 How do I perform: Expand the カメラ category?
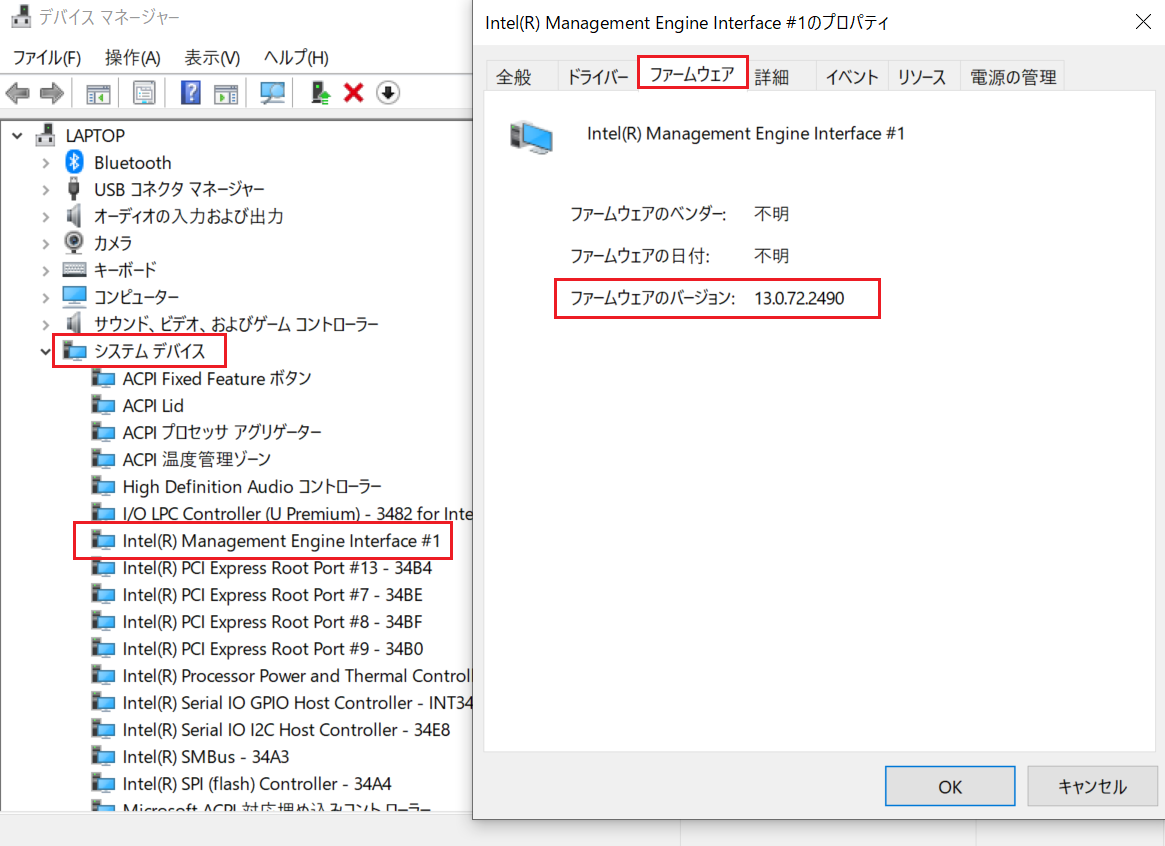click(46, 243)
